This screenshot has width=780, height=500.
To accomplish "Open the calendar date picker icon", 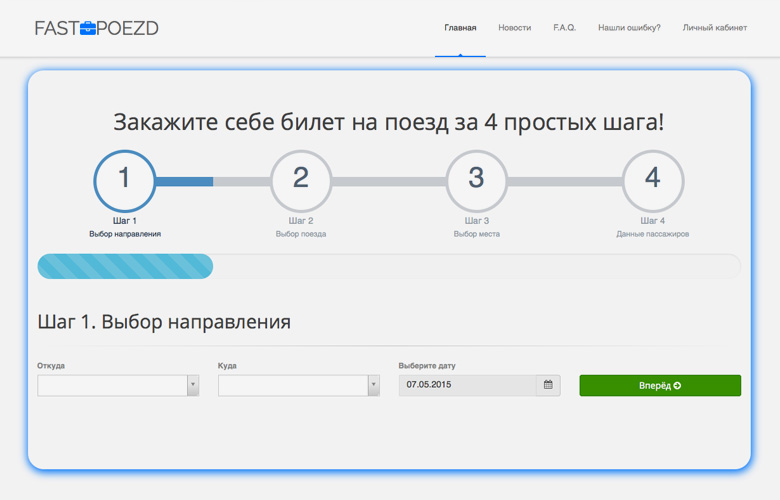I will click(x=548, y=385).
